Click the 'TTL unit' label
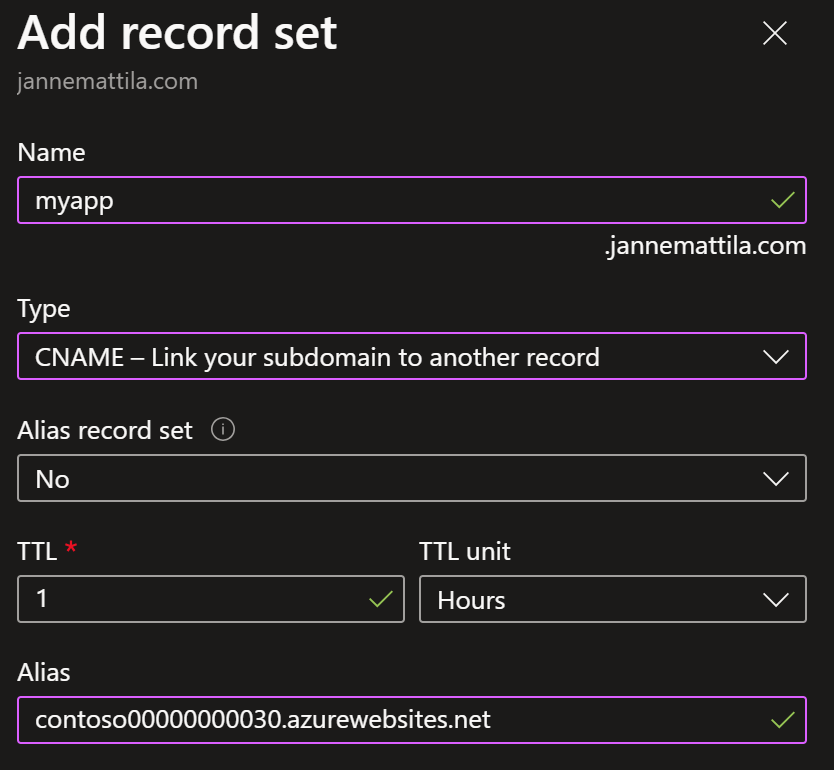 pyautogui.click(x=465, y=551)
